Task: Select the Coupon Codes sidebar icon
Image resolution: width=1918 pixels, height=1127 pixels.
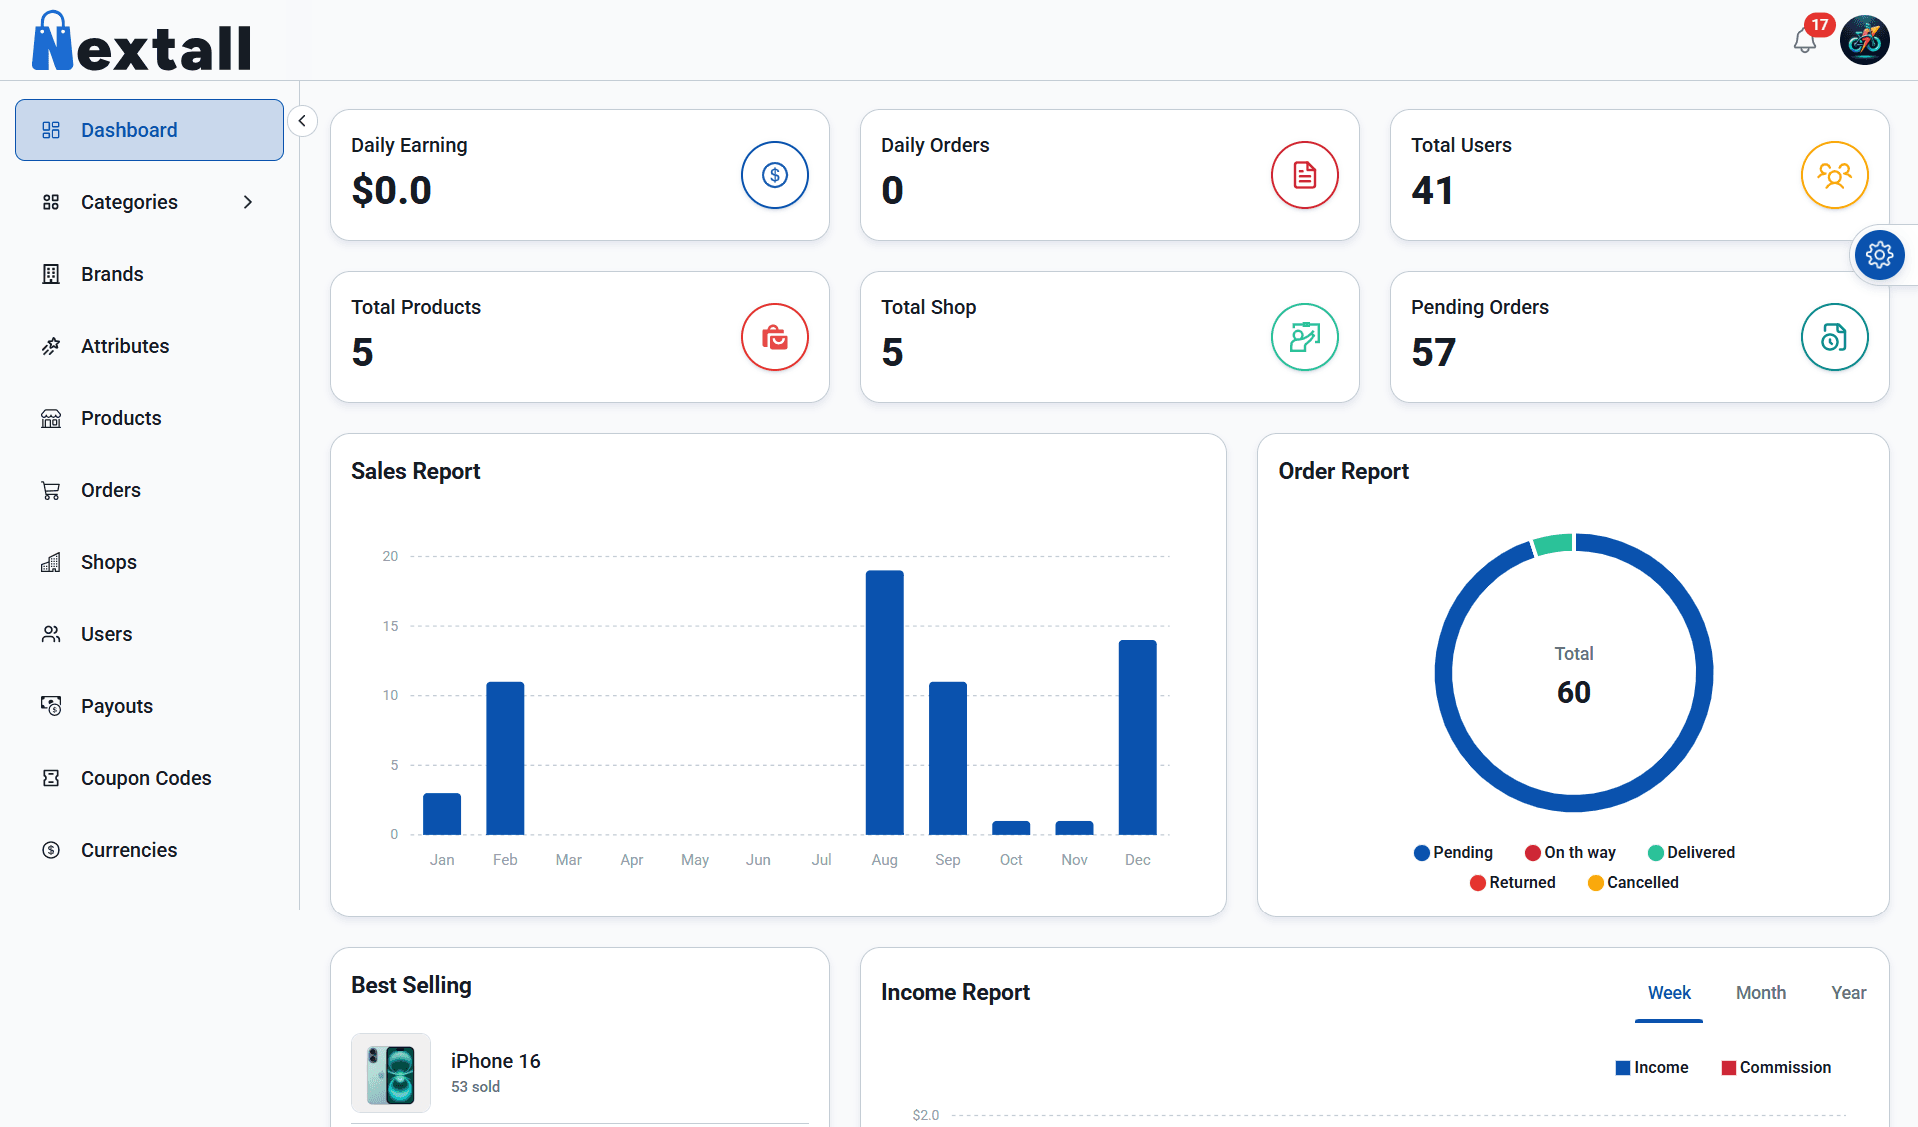Action: 51,778
